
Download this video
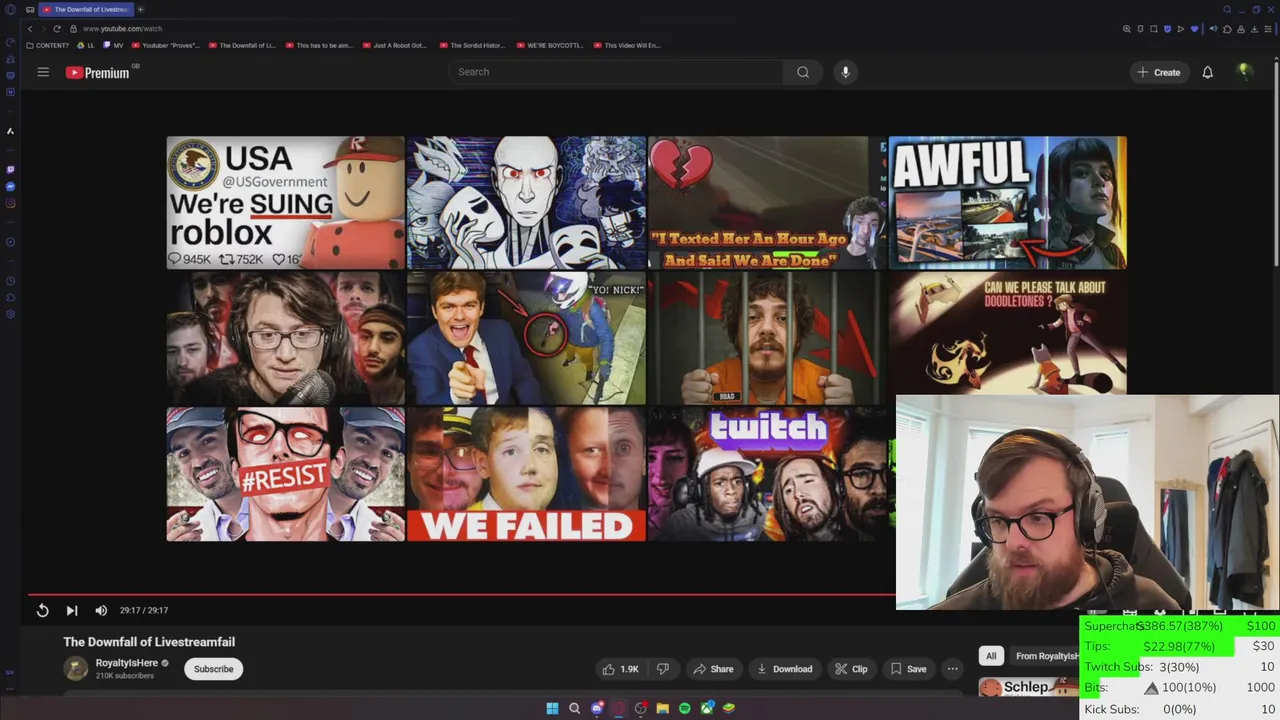pyautogui.click(x=785, y=669)
